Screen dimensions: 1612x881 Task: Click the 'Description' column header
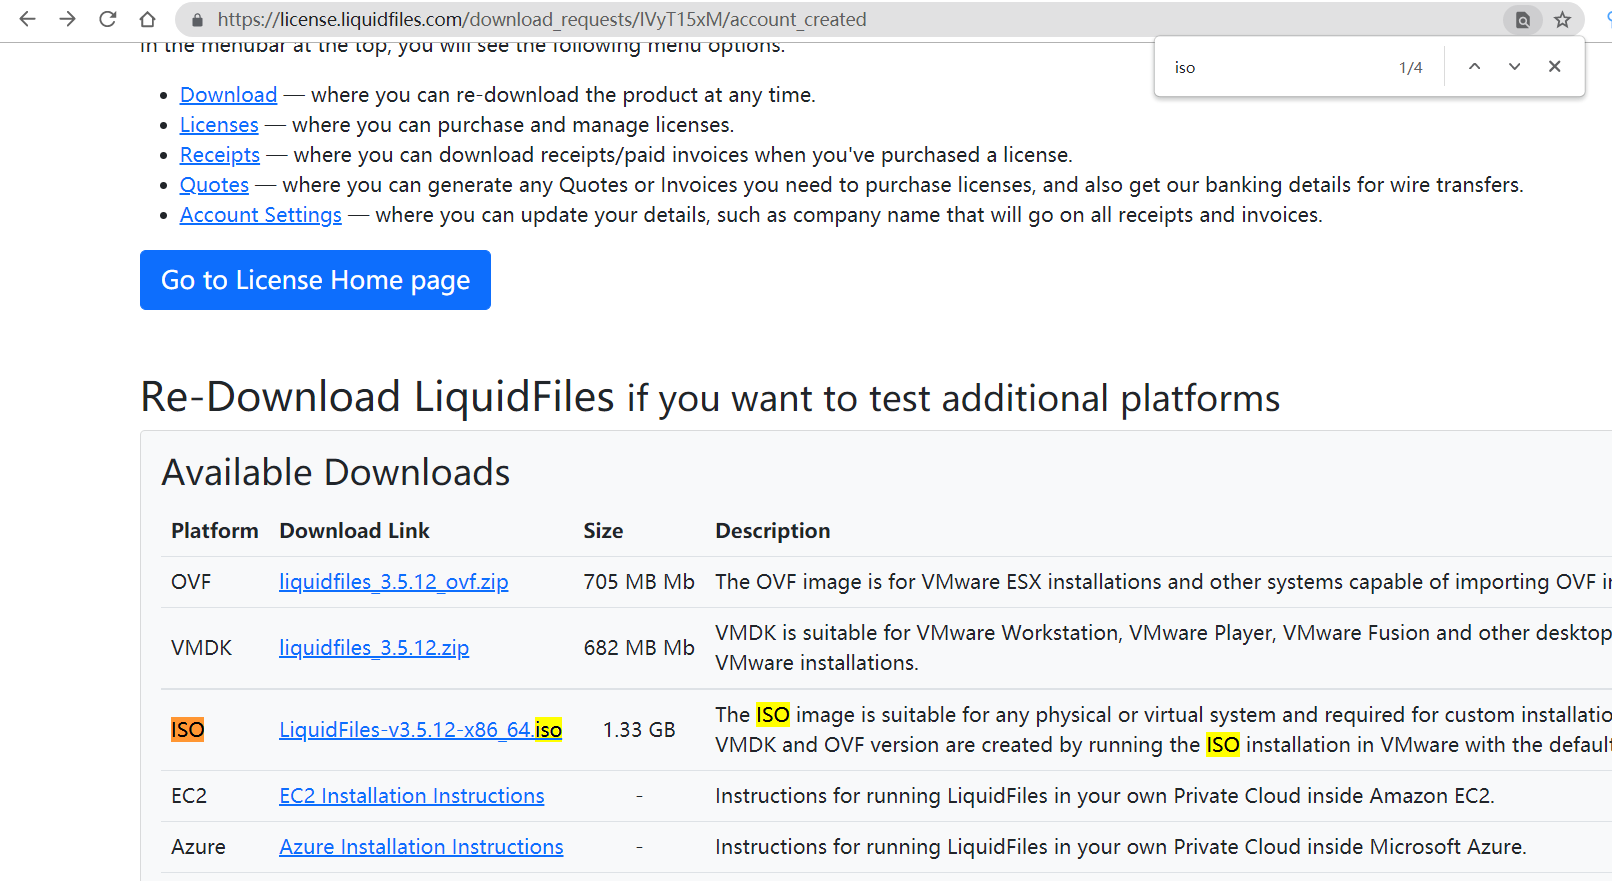click(773, 531)
